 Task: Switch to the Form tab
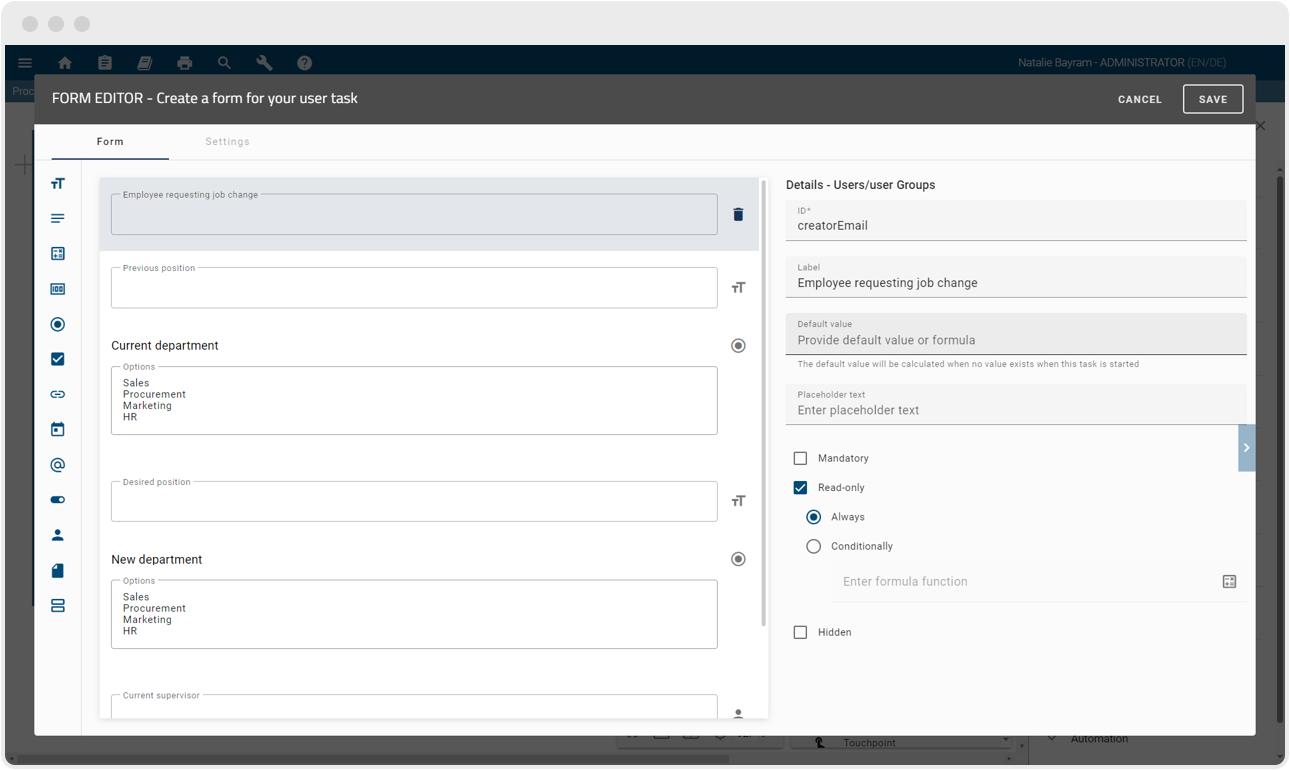click(x=110, y=142)
